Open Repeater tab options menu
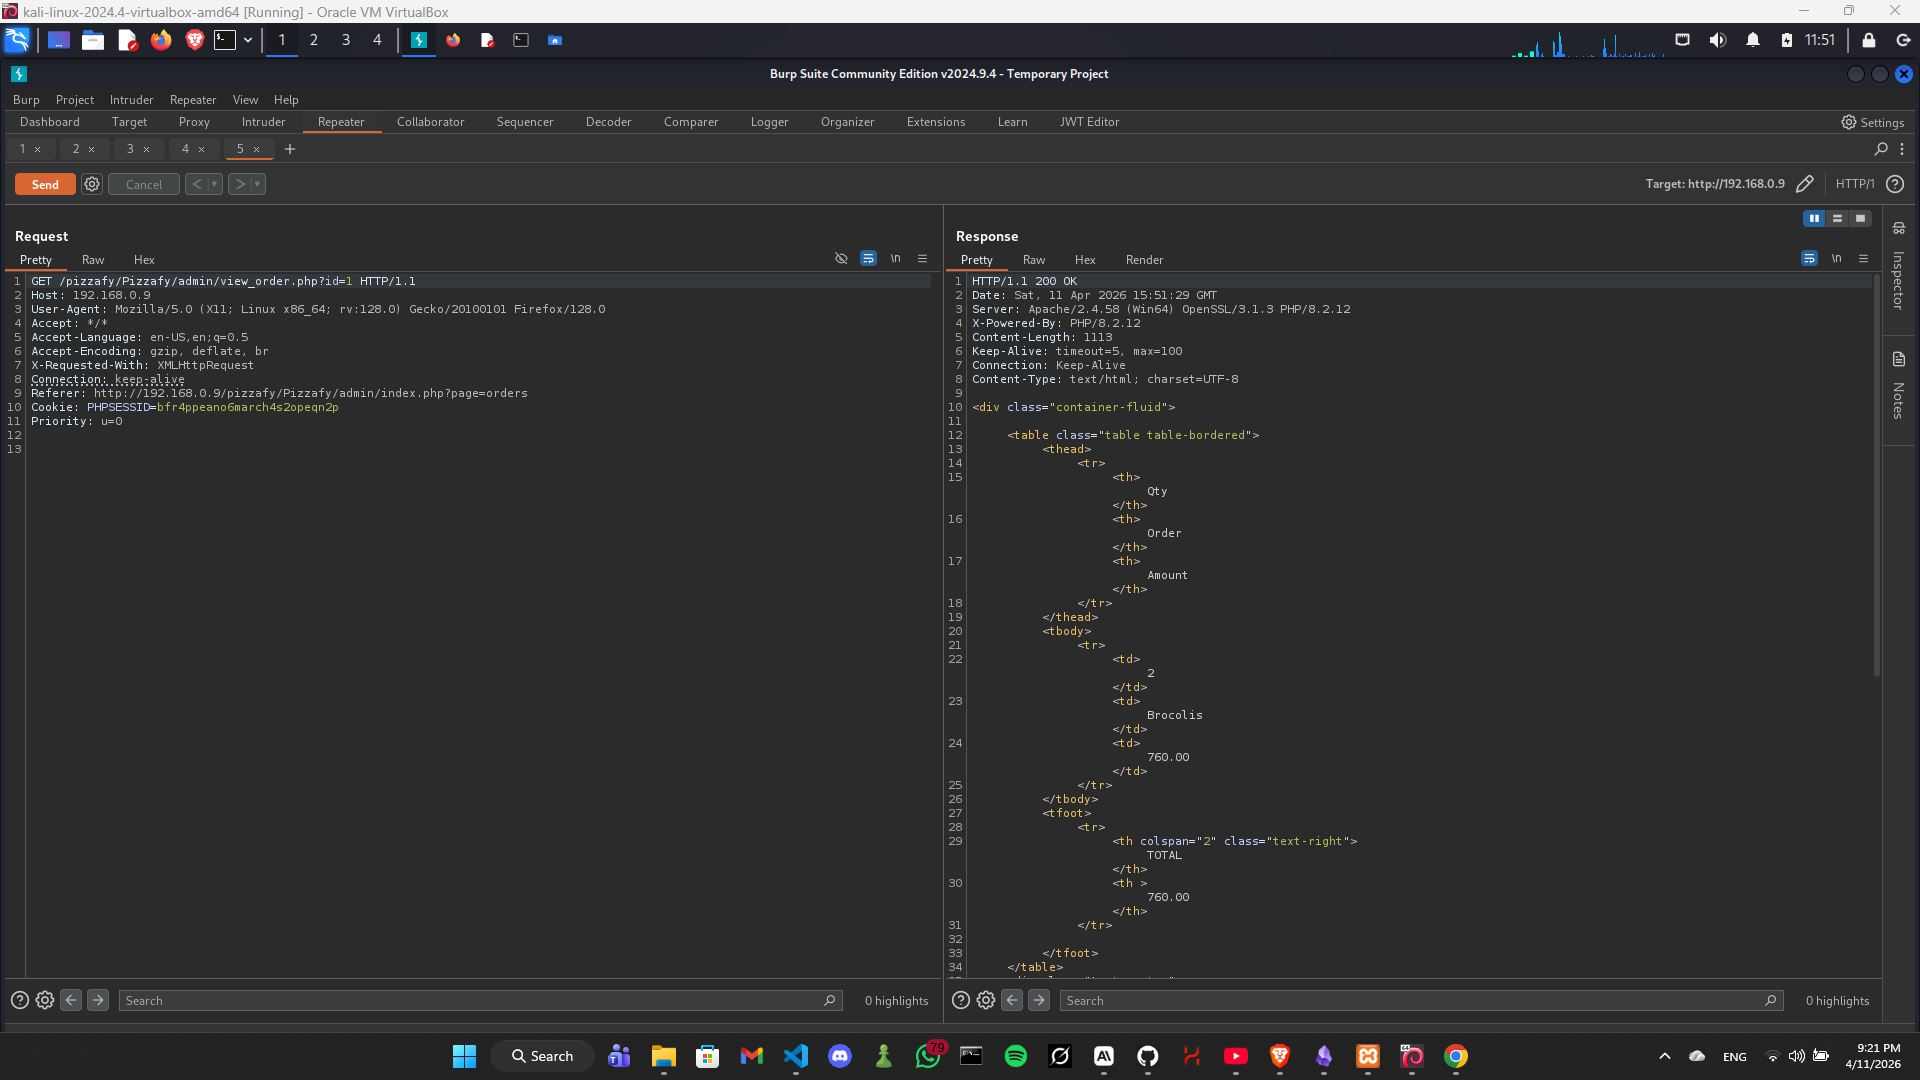 (1902, 149)
